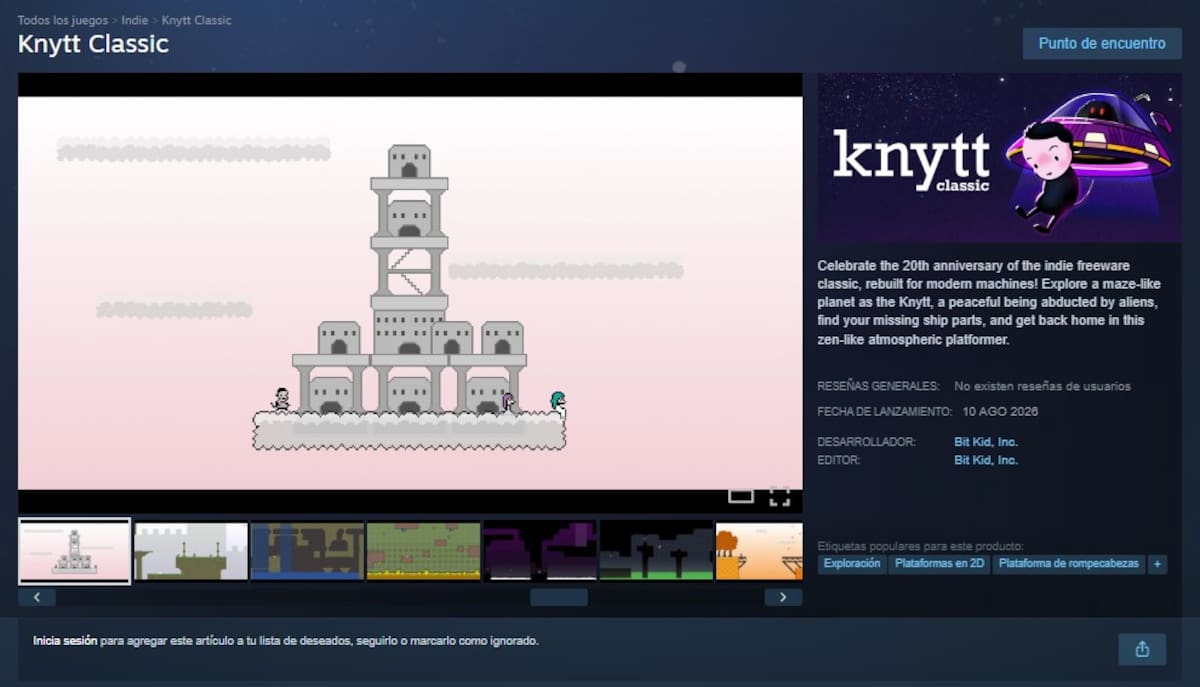Select the white tower screenshot thumbnail
1200x687 pixels.
[75, 551]
